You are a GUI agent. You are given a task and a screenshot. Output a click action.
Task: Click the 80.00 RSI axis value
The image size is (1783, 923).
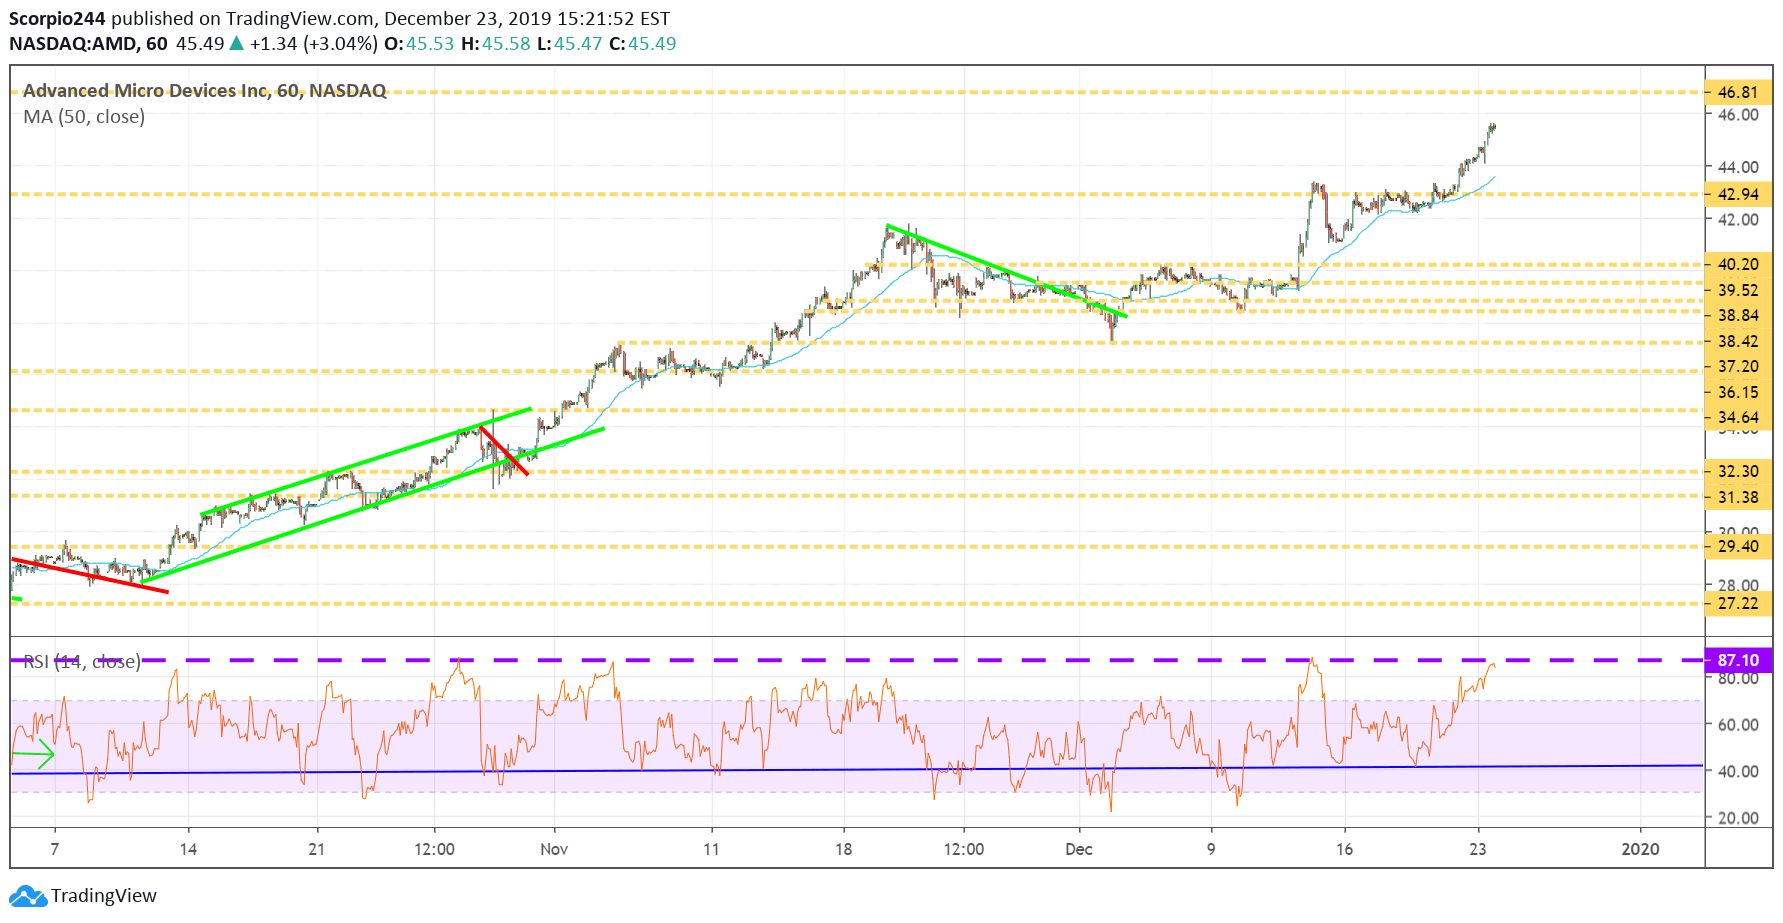click(1738, 679)
